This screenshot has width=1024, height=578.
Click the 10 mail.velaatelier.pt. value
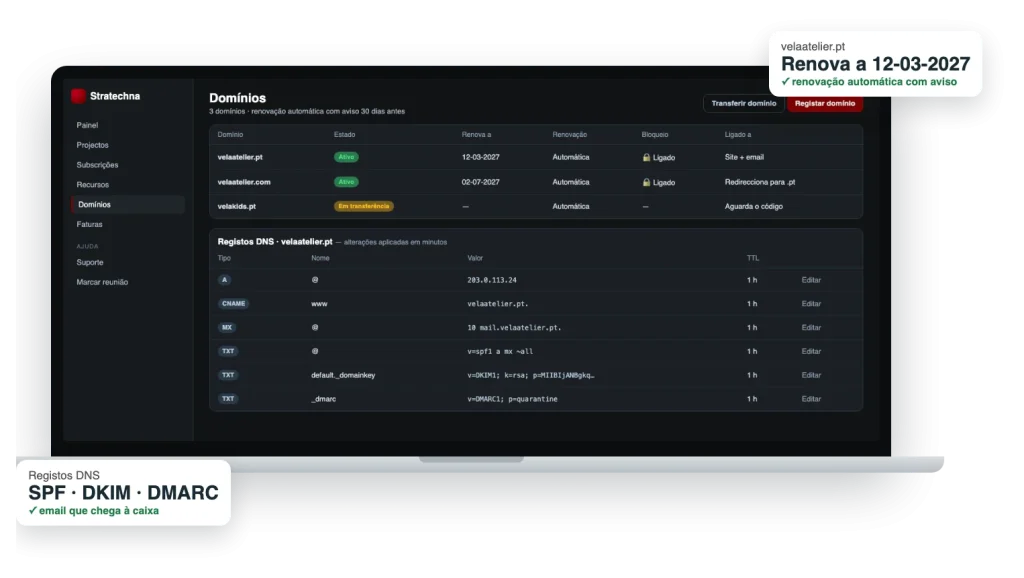pyautogui.click(x=514, y=327)
